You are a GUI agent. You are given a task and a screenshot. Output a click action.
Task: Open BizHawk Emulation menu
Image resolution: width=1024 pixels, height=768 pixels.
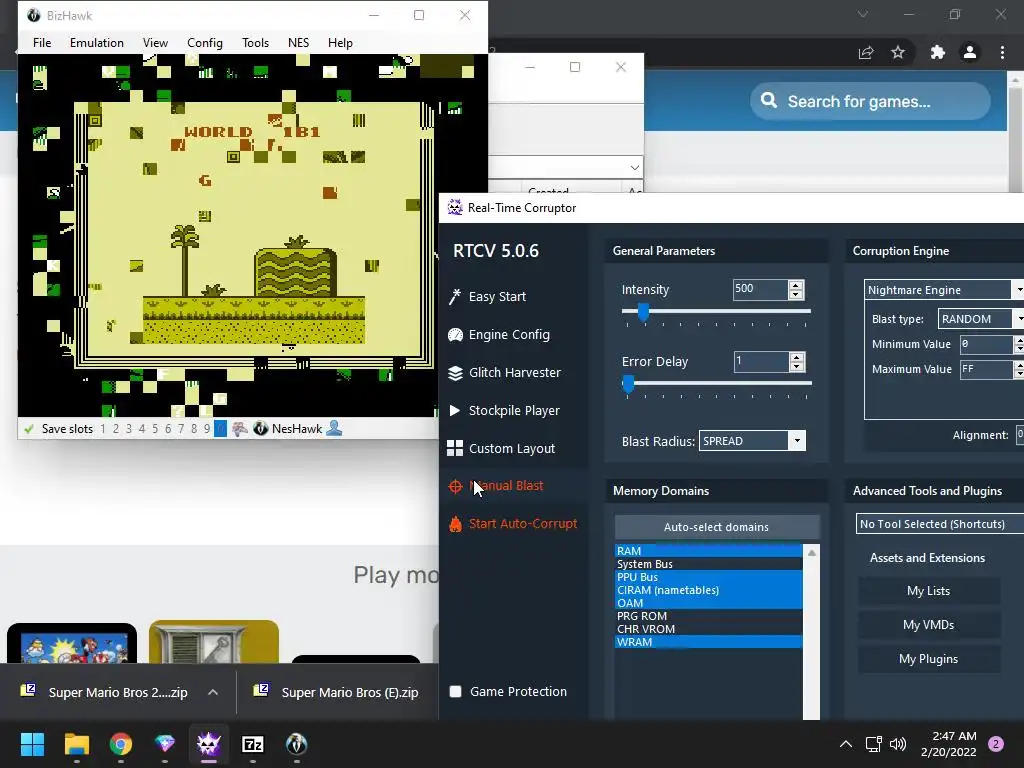coord(97,42)
